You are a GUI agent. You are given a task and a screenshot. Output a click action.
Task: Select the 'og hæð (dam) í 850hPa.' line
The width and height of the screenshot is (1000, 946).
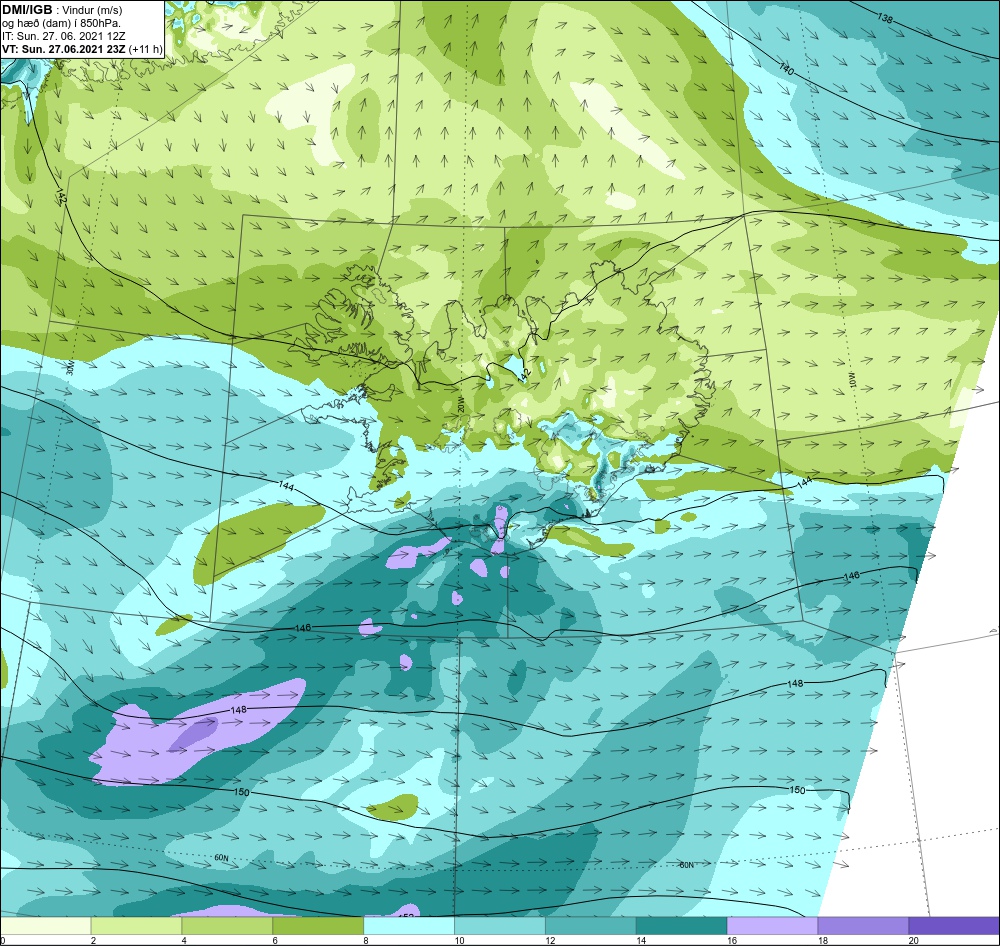(61, 24)
